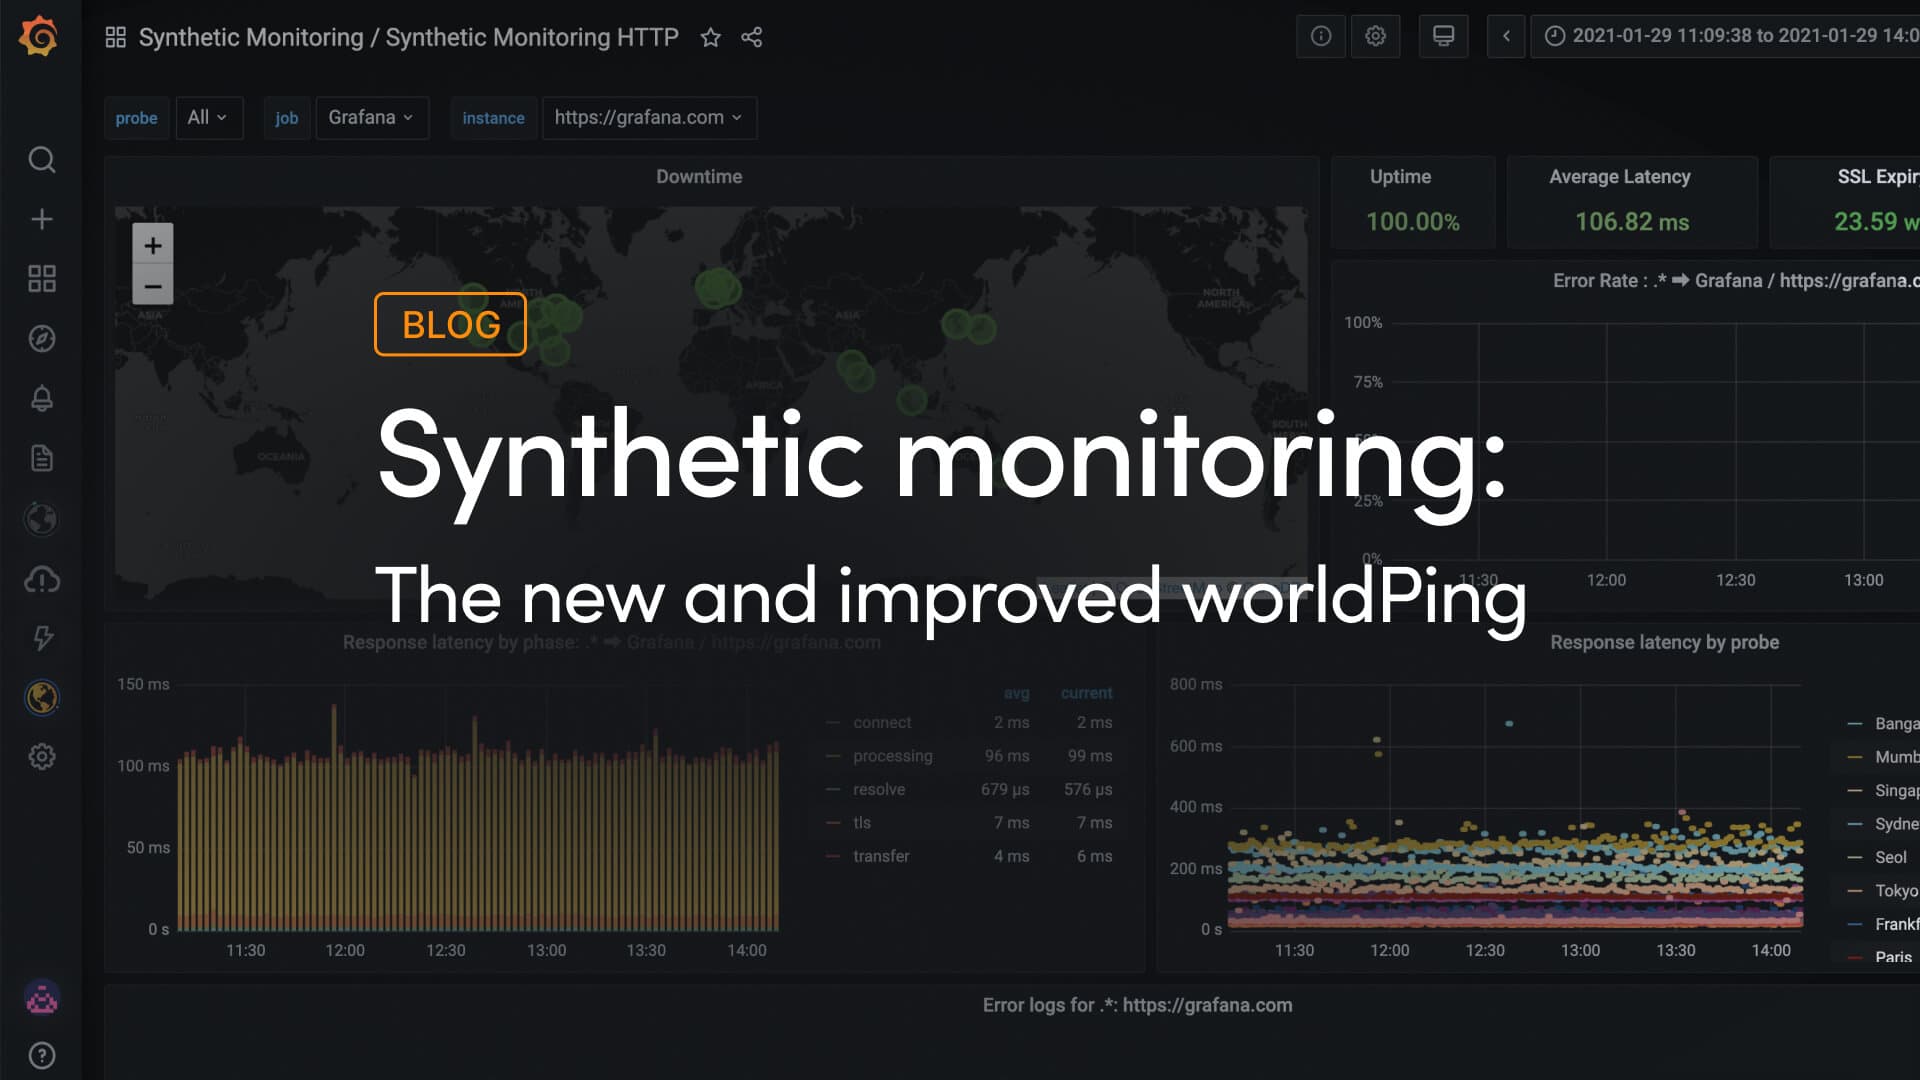Screen dimensions: 1920x1080
Task: Open the dashboard info icon in the top bar
Action: 1321,36
